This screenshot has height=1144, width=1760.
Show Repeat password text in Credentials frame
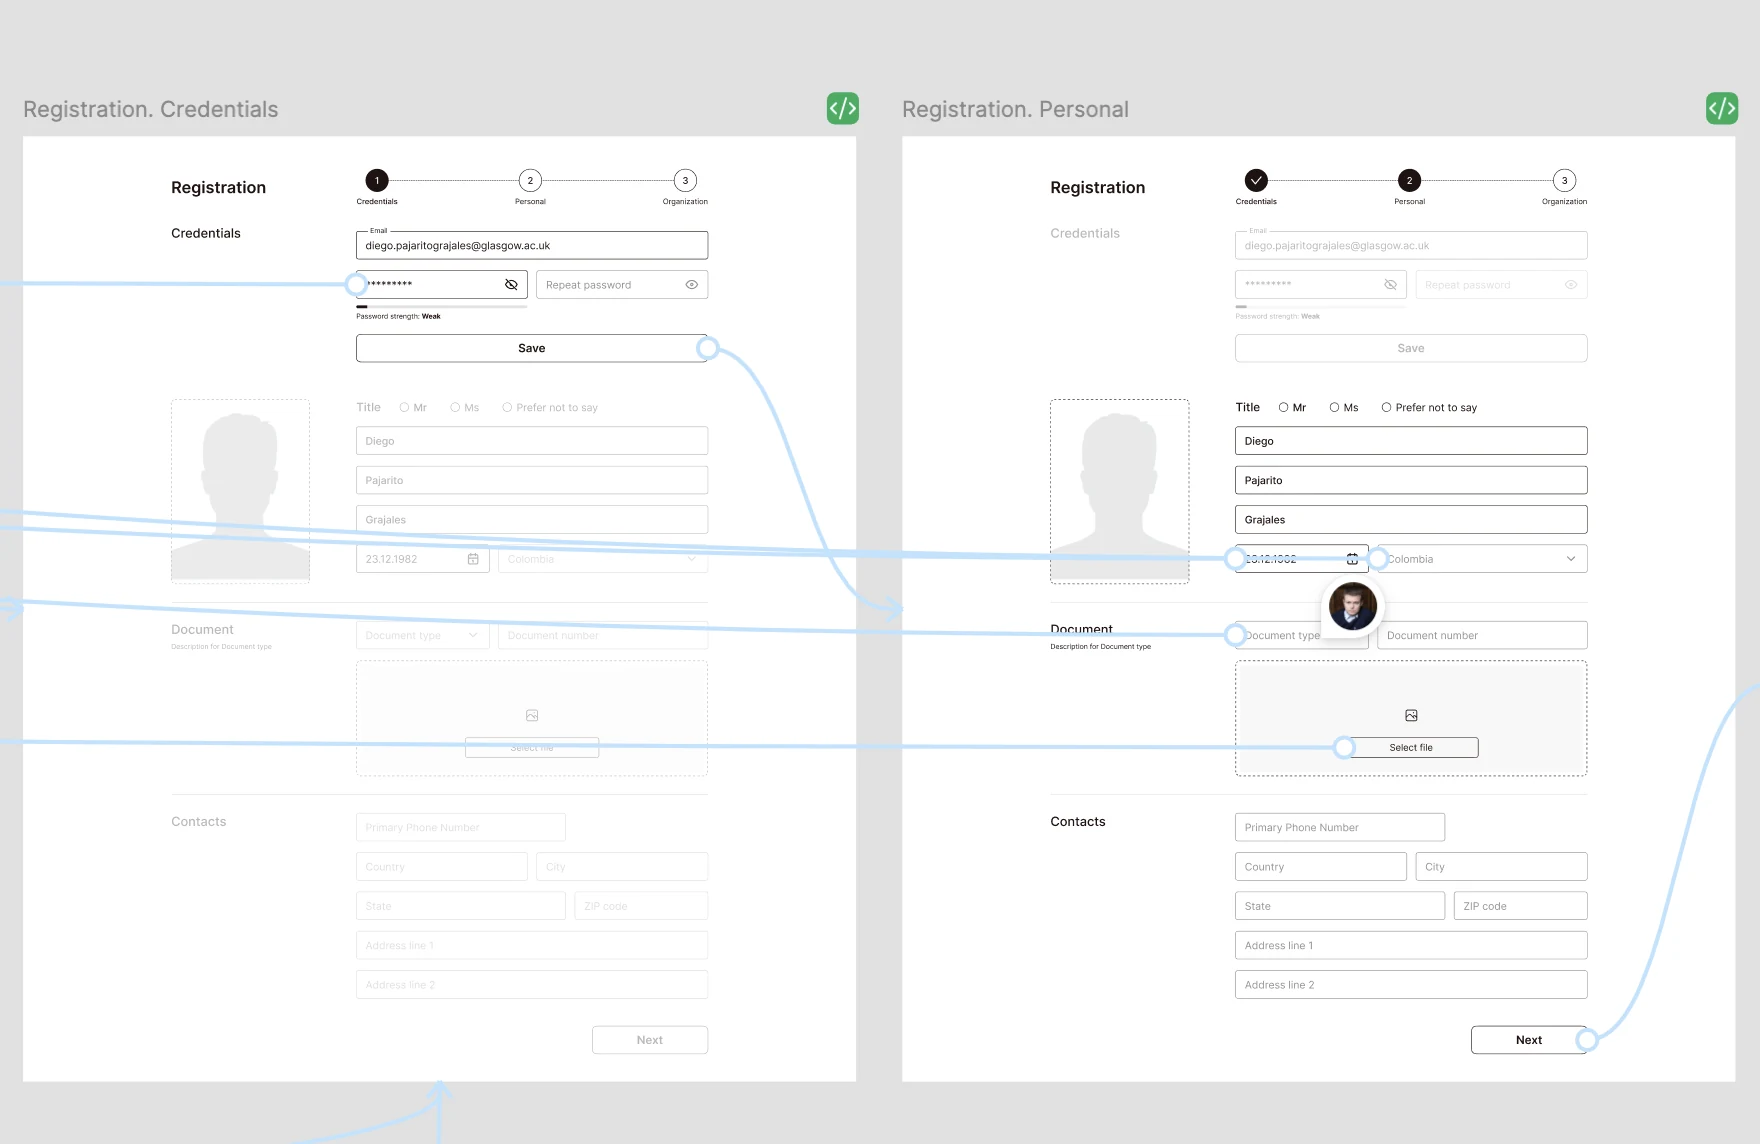[x=692, y=285]
